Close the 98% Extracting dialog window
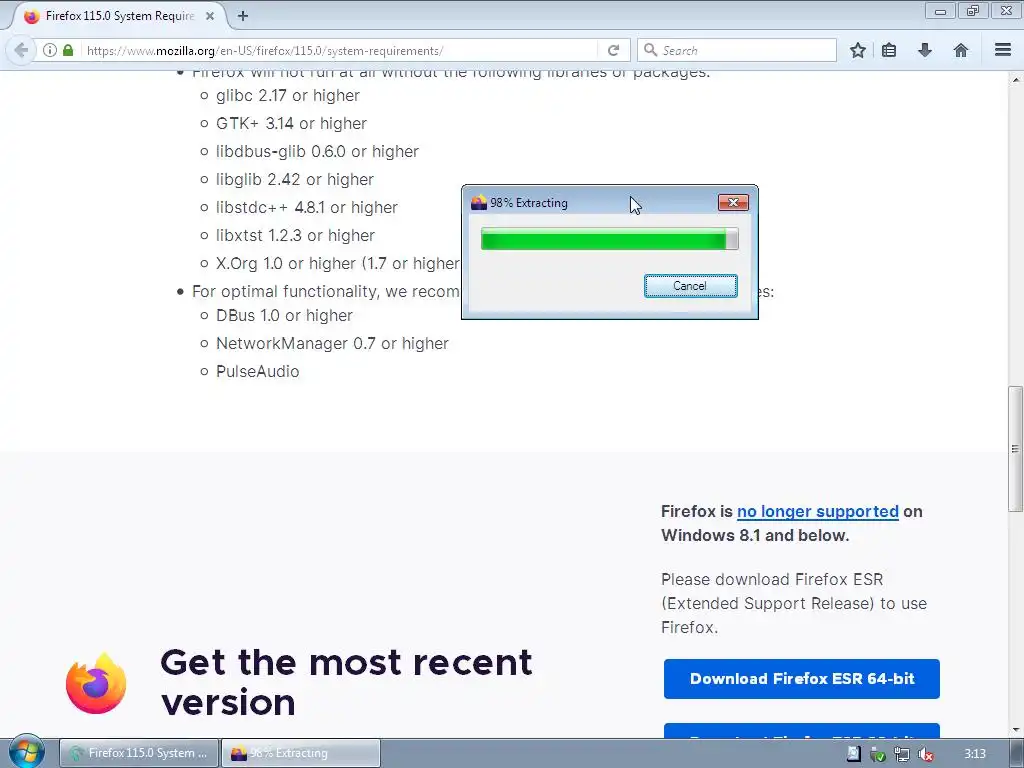1024x768 pixels. [x=733, y=202]
